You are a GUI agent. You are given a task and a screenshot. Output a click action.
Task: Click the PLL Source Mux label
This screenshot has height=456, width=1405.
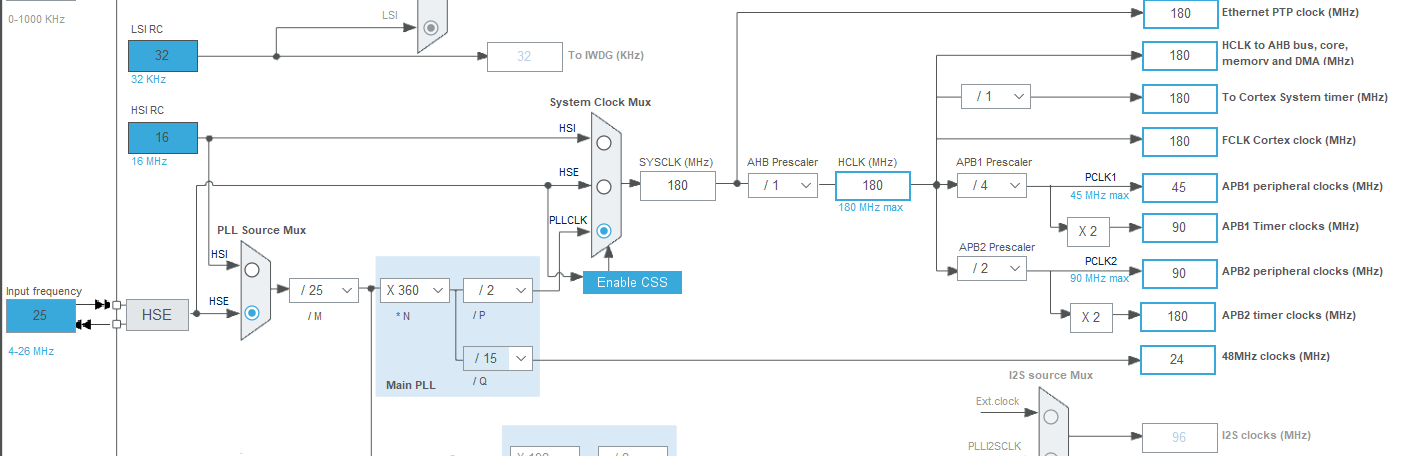point(262,230)
